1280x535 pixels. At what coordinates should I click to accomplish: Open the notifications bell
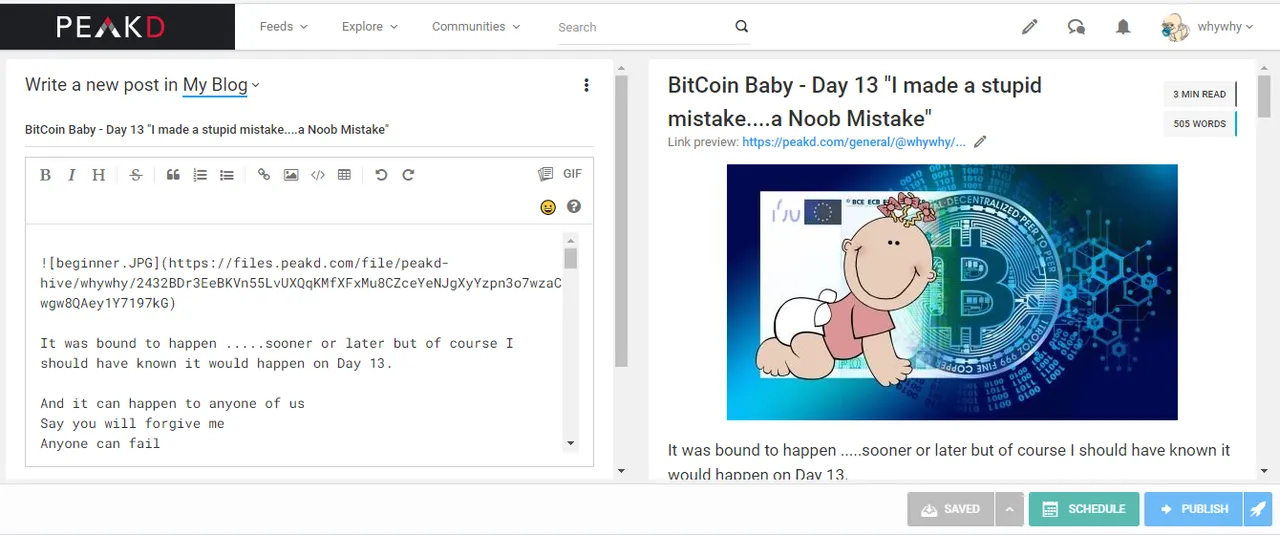tap(1123, 28)
